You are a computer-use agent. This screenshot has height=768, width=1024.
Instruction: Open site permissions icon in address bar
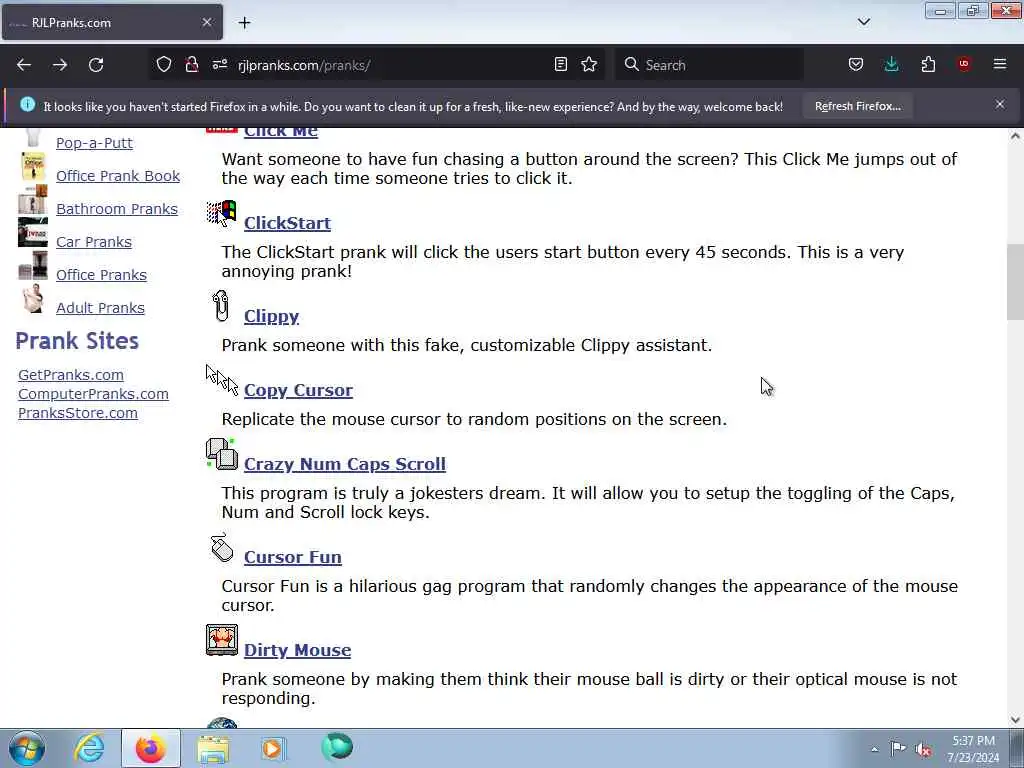[x=219, y=65]
